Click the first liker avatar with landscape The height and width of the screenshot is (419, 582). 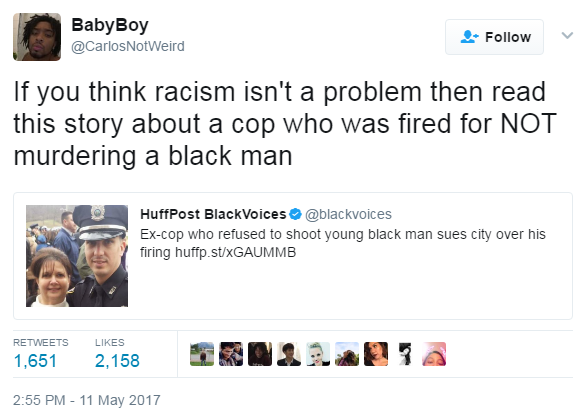(202, 354)
